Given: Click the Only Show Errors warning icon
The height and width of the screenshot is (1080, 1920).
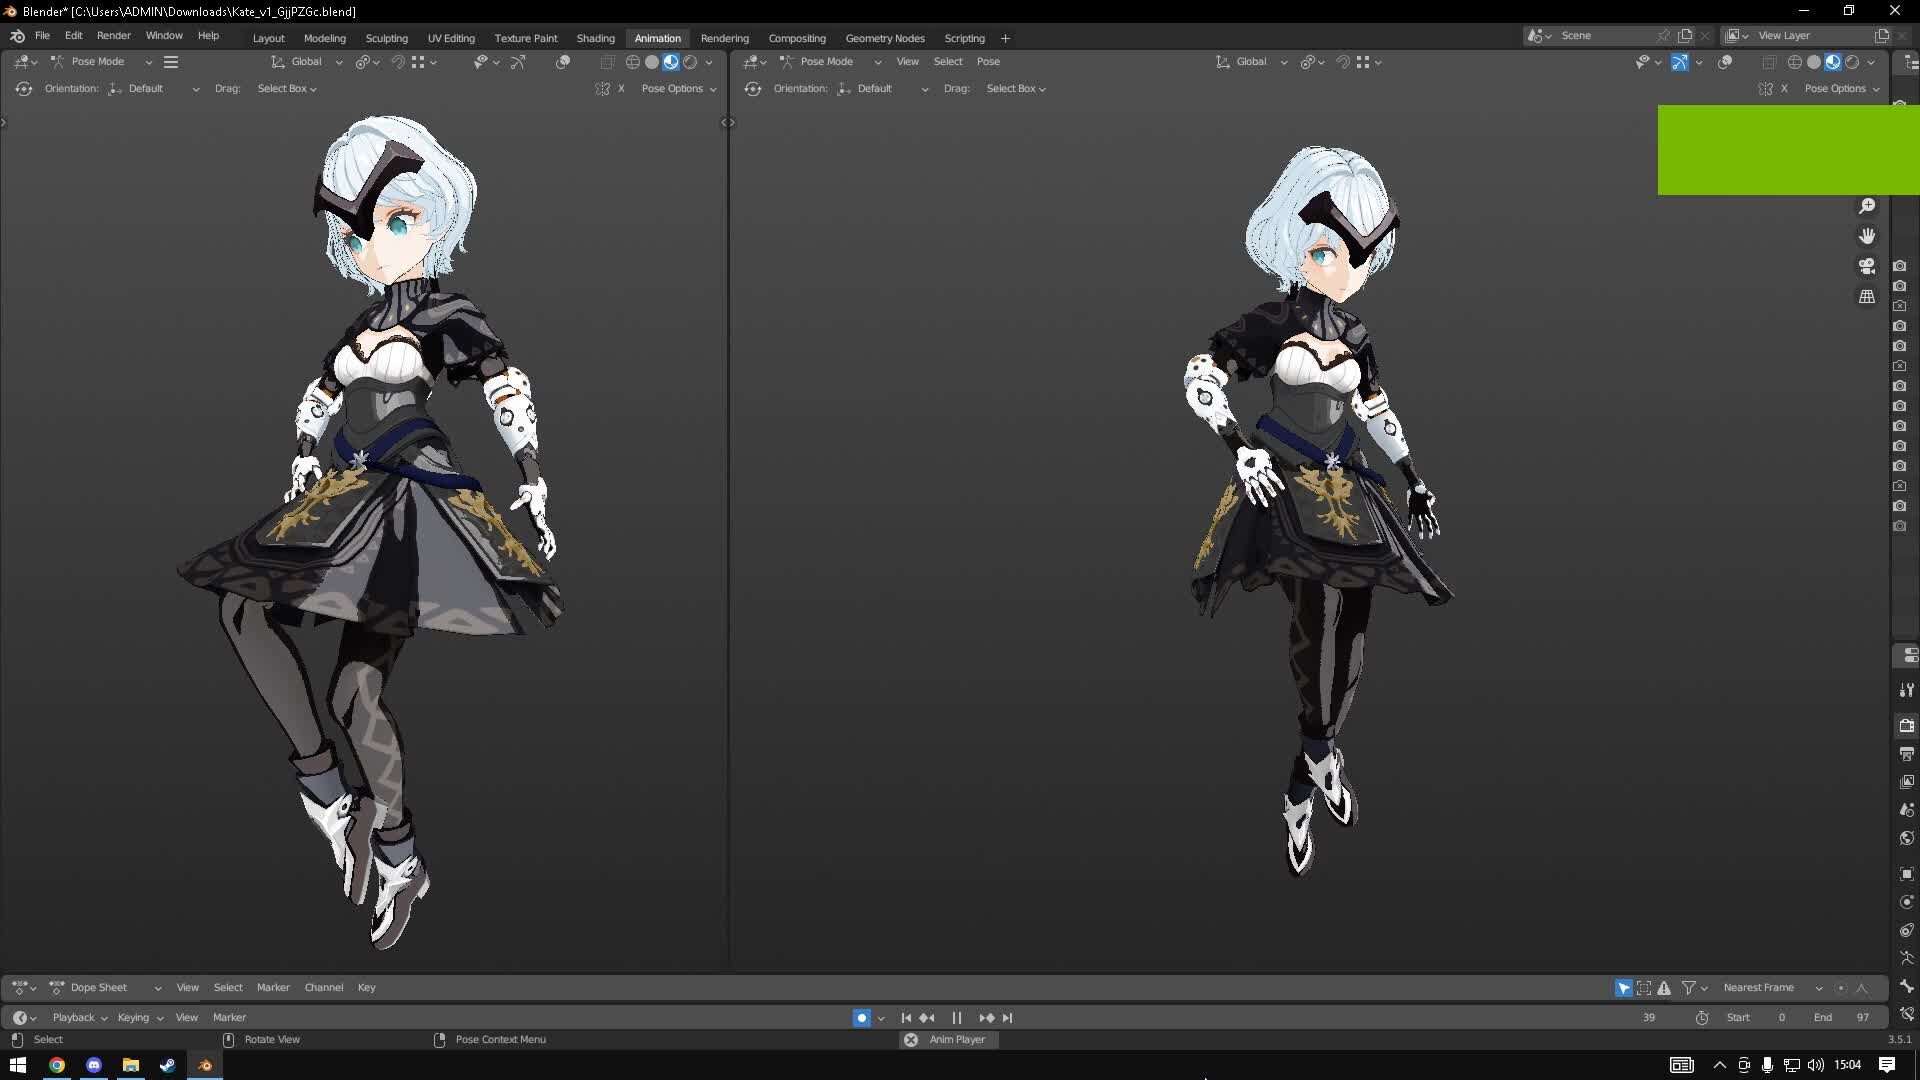Looking at the screenshot, I should pyautogui.click(x=1664, y=988).
